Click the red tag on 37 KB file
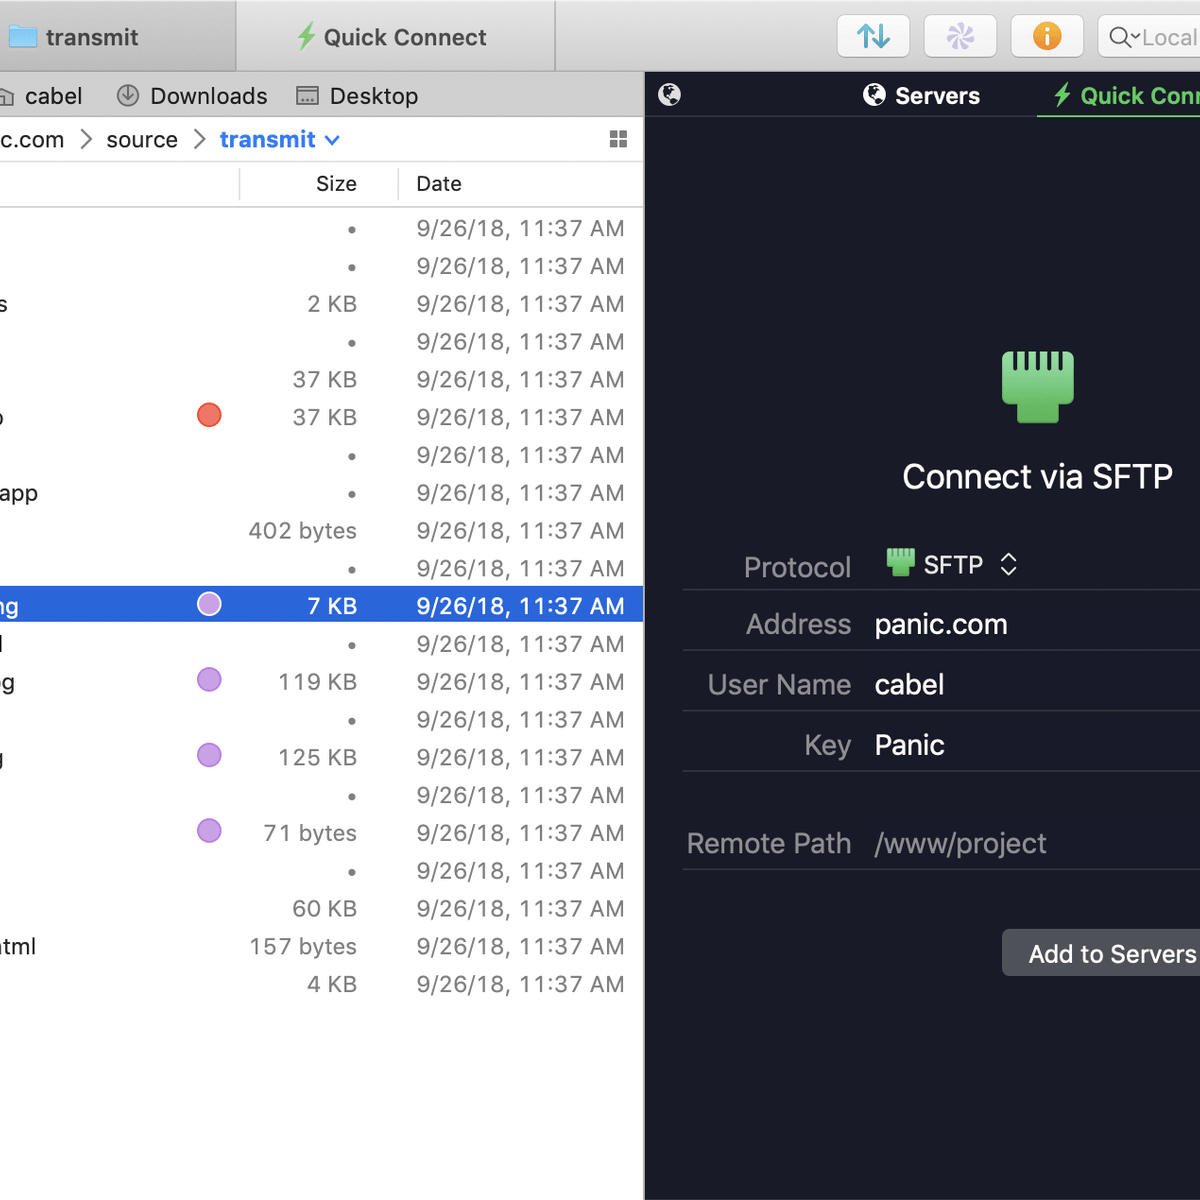 point(209,415)
